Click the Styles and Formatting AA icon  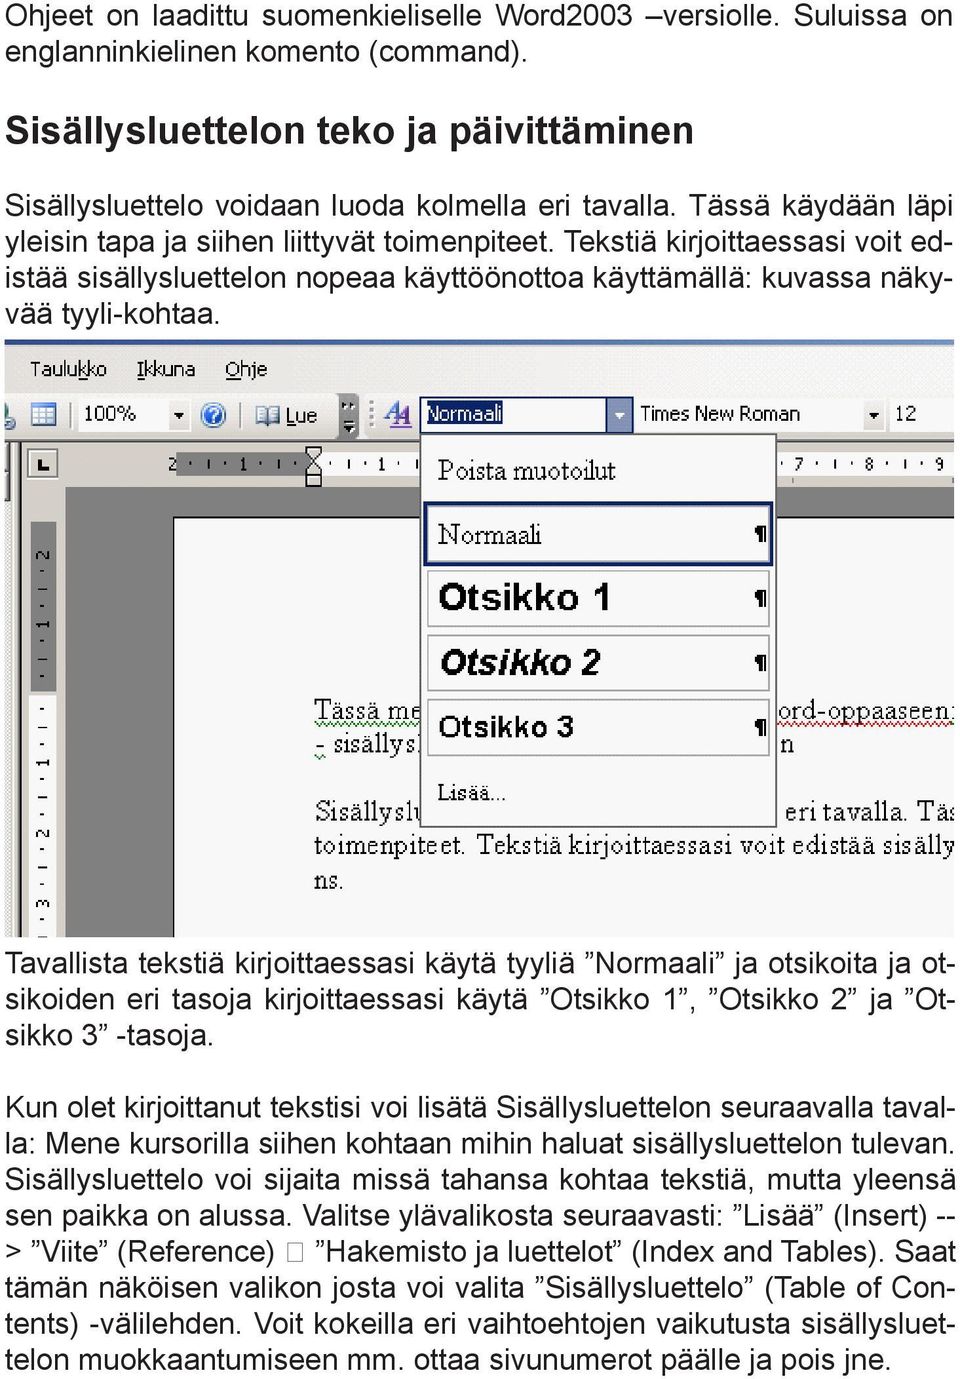pyautogui.click(x=397, y=414)
